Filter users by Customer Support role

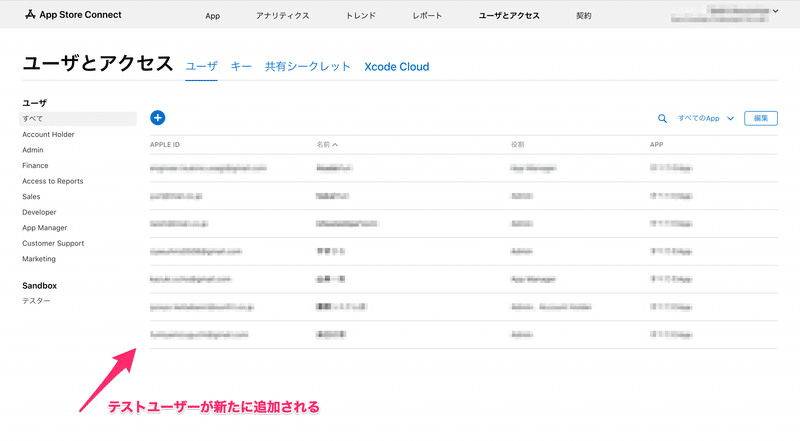(x=53, y=243)
